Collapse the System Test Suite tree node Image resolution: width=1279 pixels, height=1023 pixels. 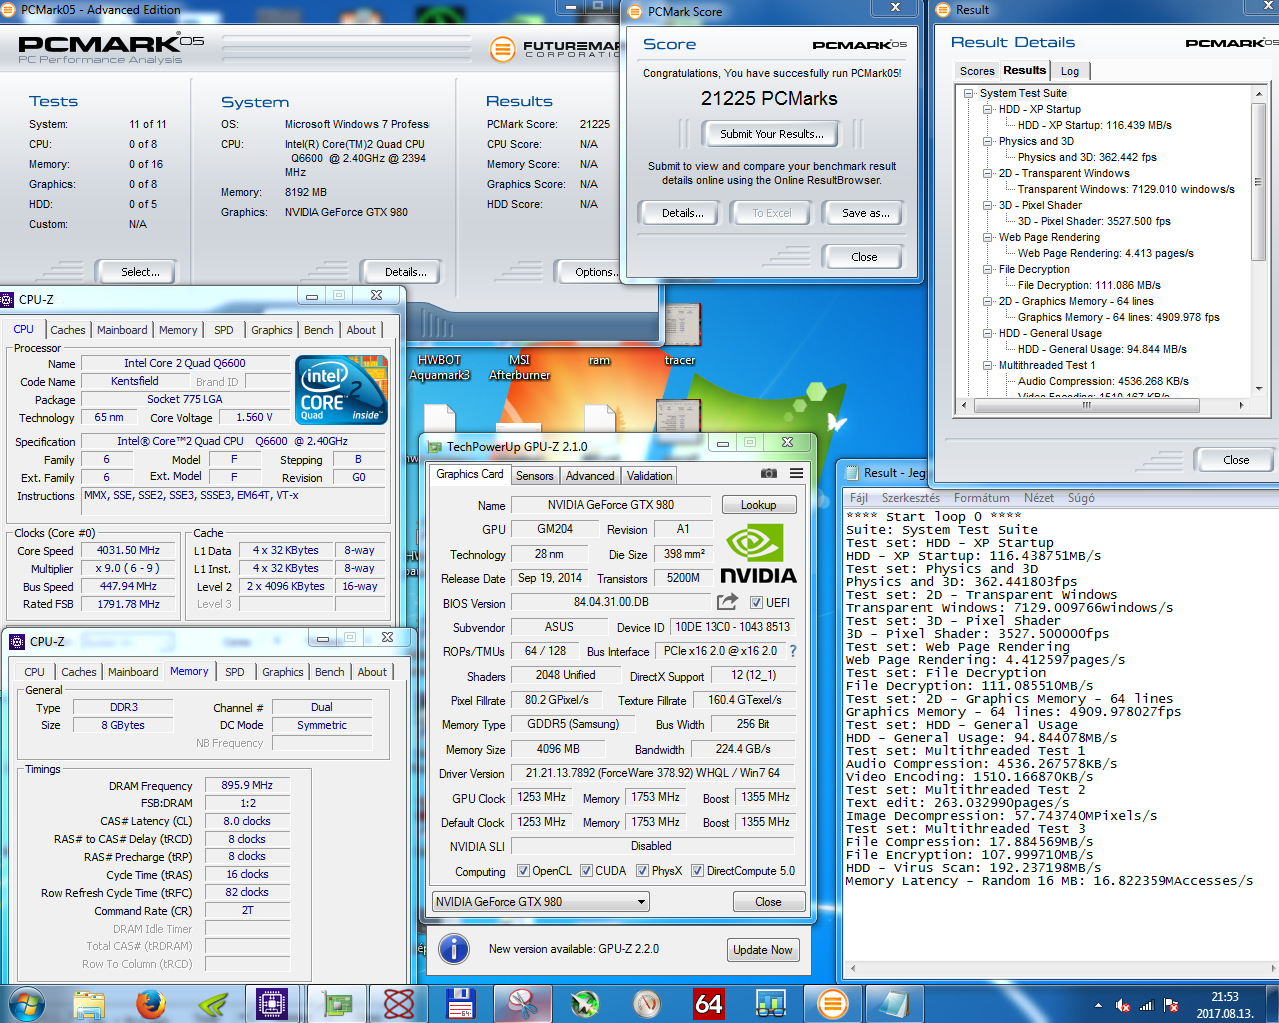969,93
